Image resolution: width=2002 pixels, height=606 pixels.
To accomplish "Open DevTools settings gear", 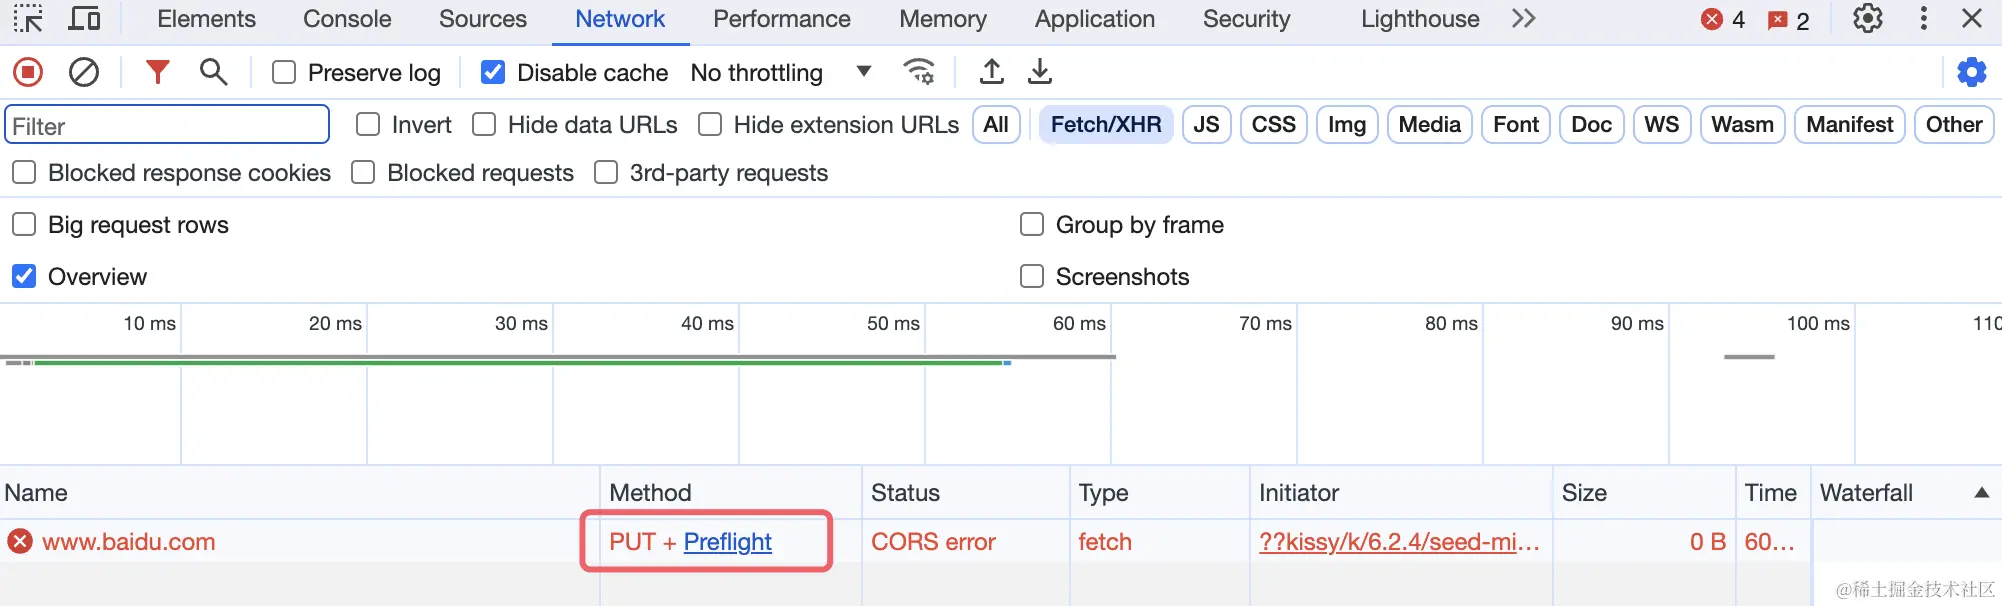I will click(1867, 19).
